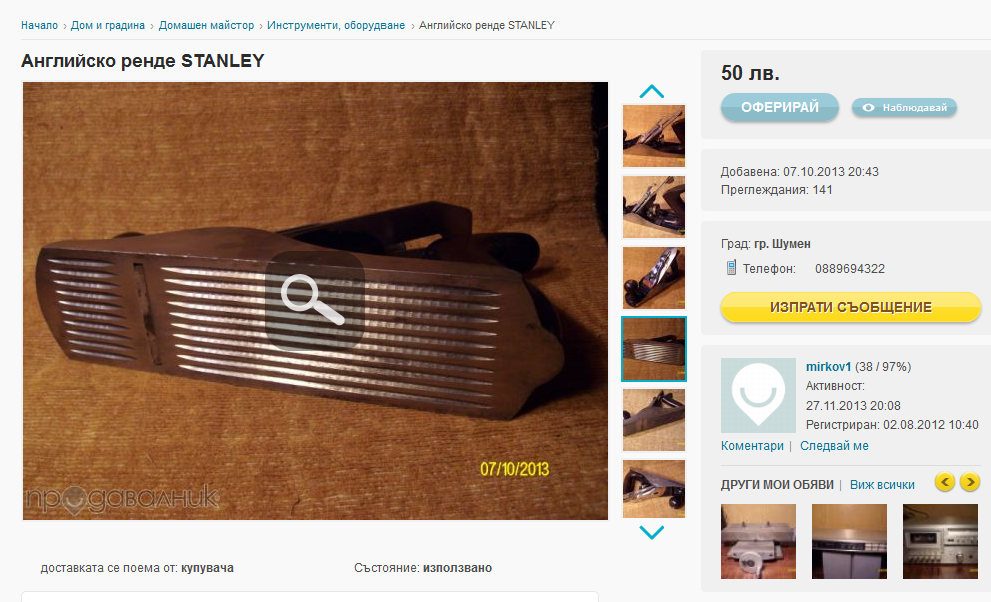Screen dimensions: 991x602
Task: Open seller profile mirkov1
Action: coord(828,366)
